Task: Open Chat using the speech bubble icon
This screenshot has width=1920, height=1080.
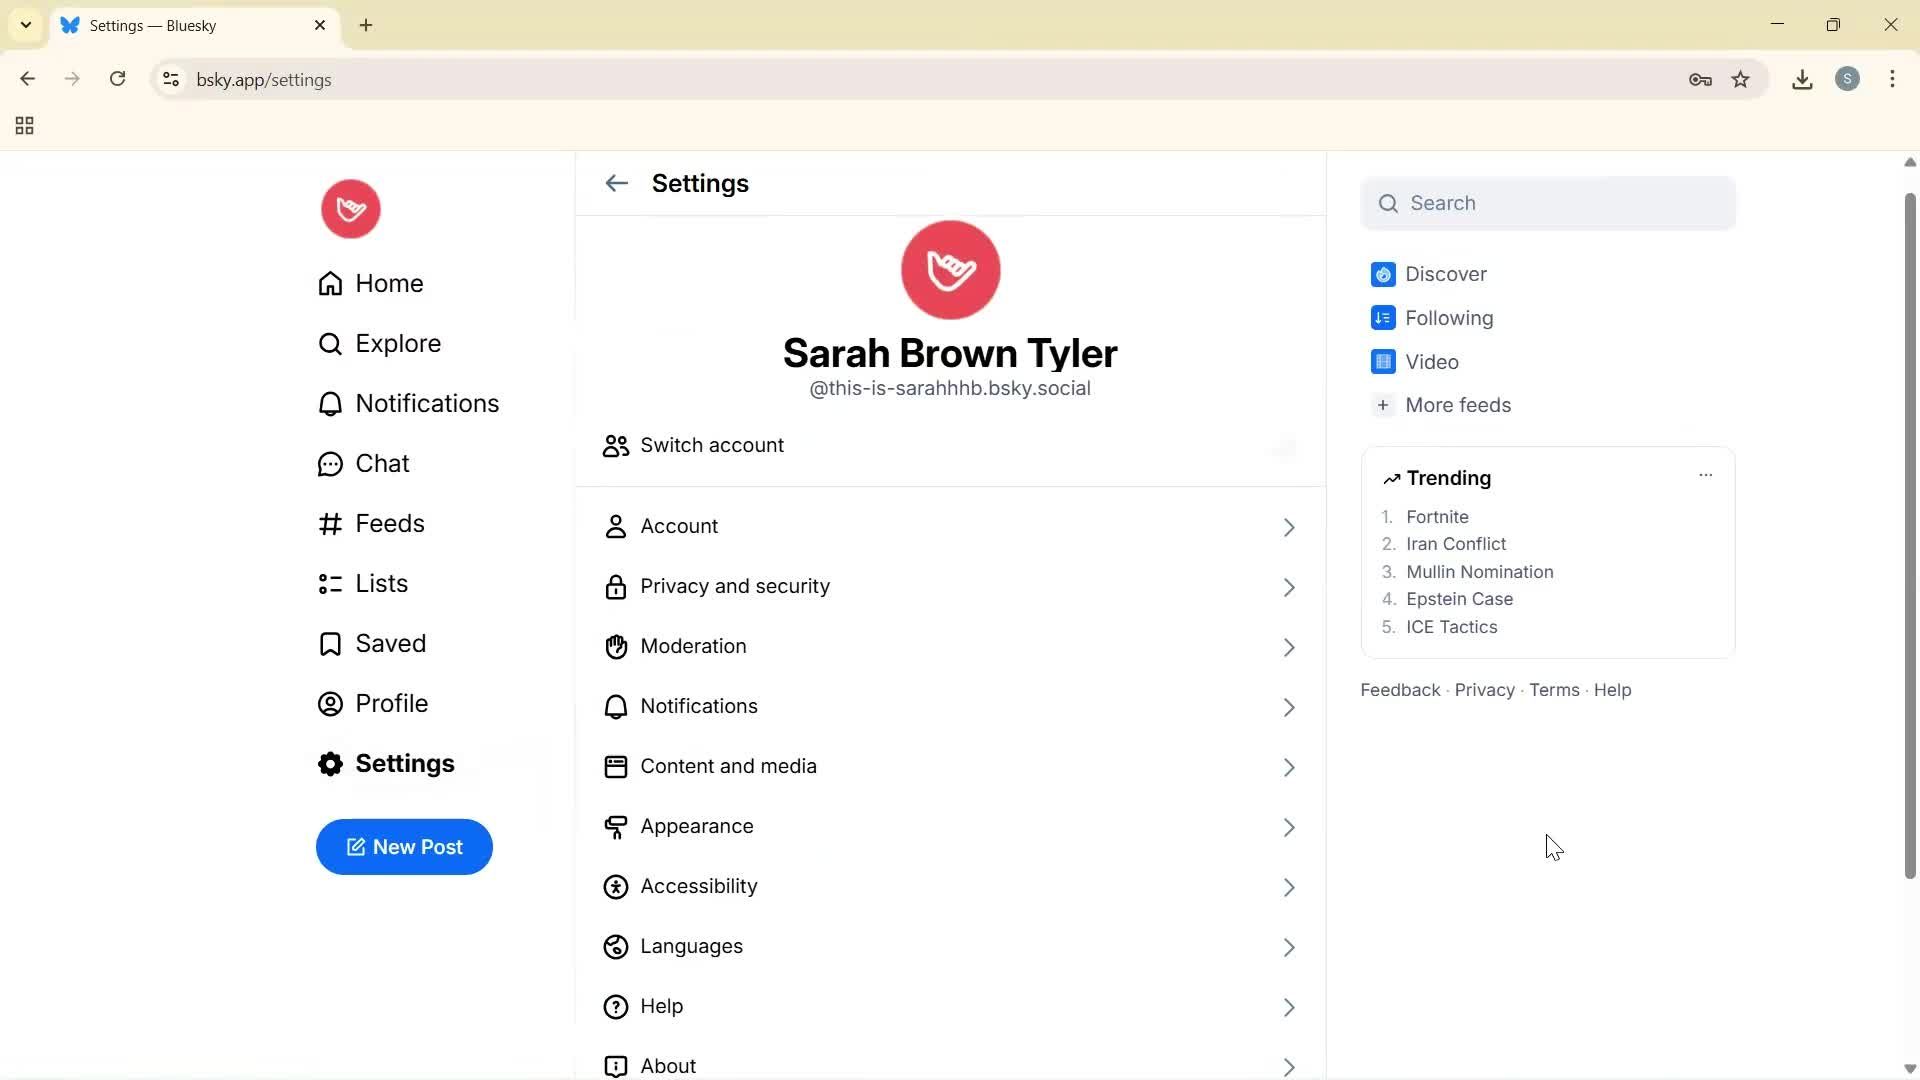Action: coord(330,463)
